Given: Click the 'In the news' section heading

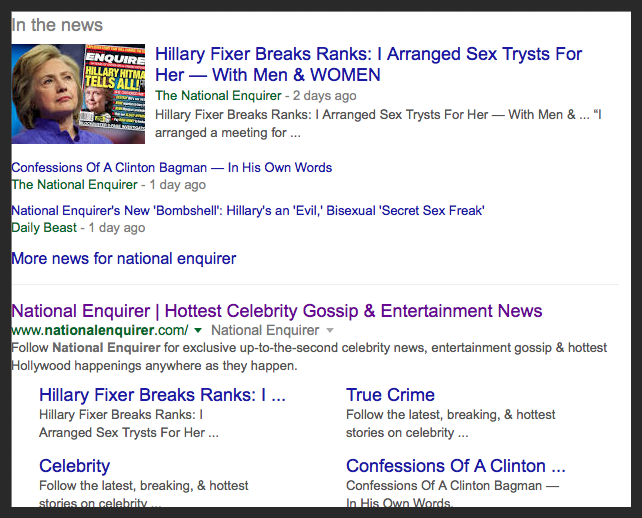Looking at the screenshot, I should click(57, 25).
